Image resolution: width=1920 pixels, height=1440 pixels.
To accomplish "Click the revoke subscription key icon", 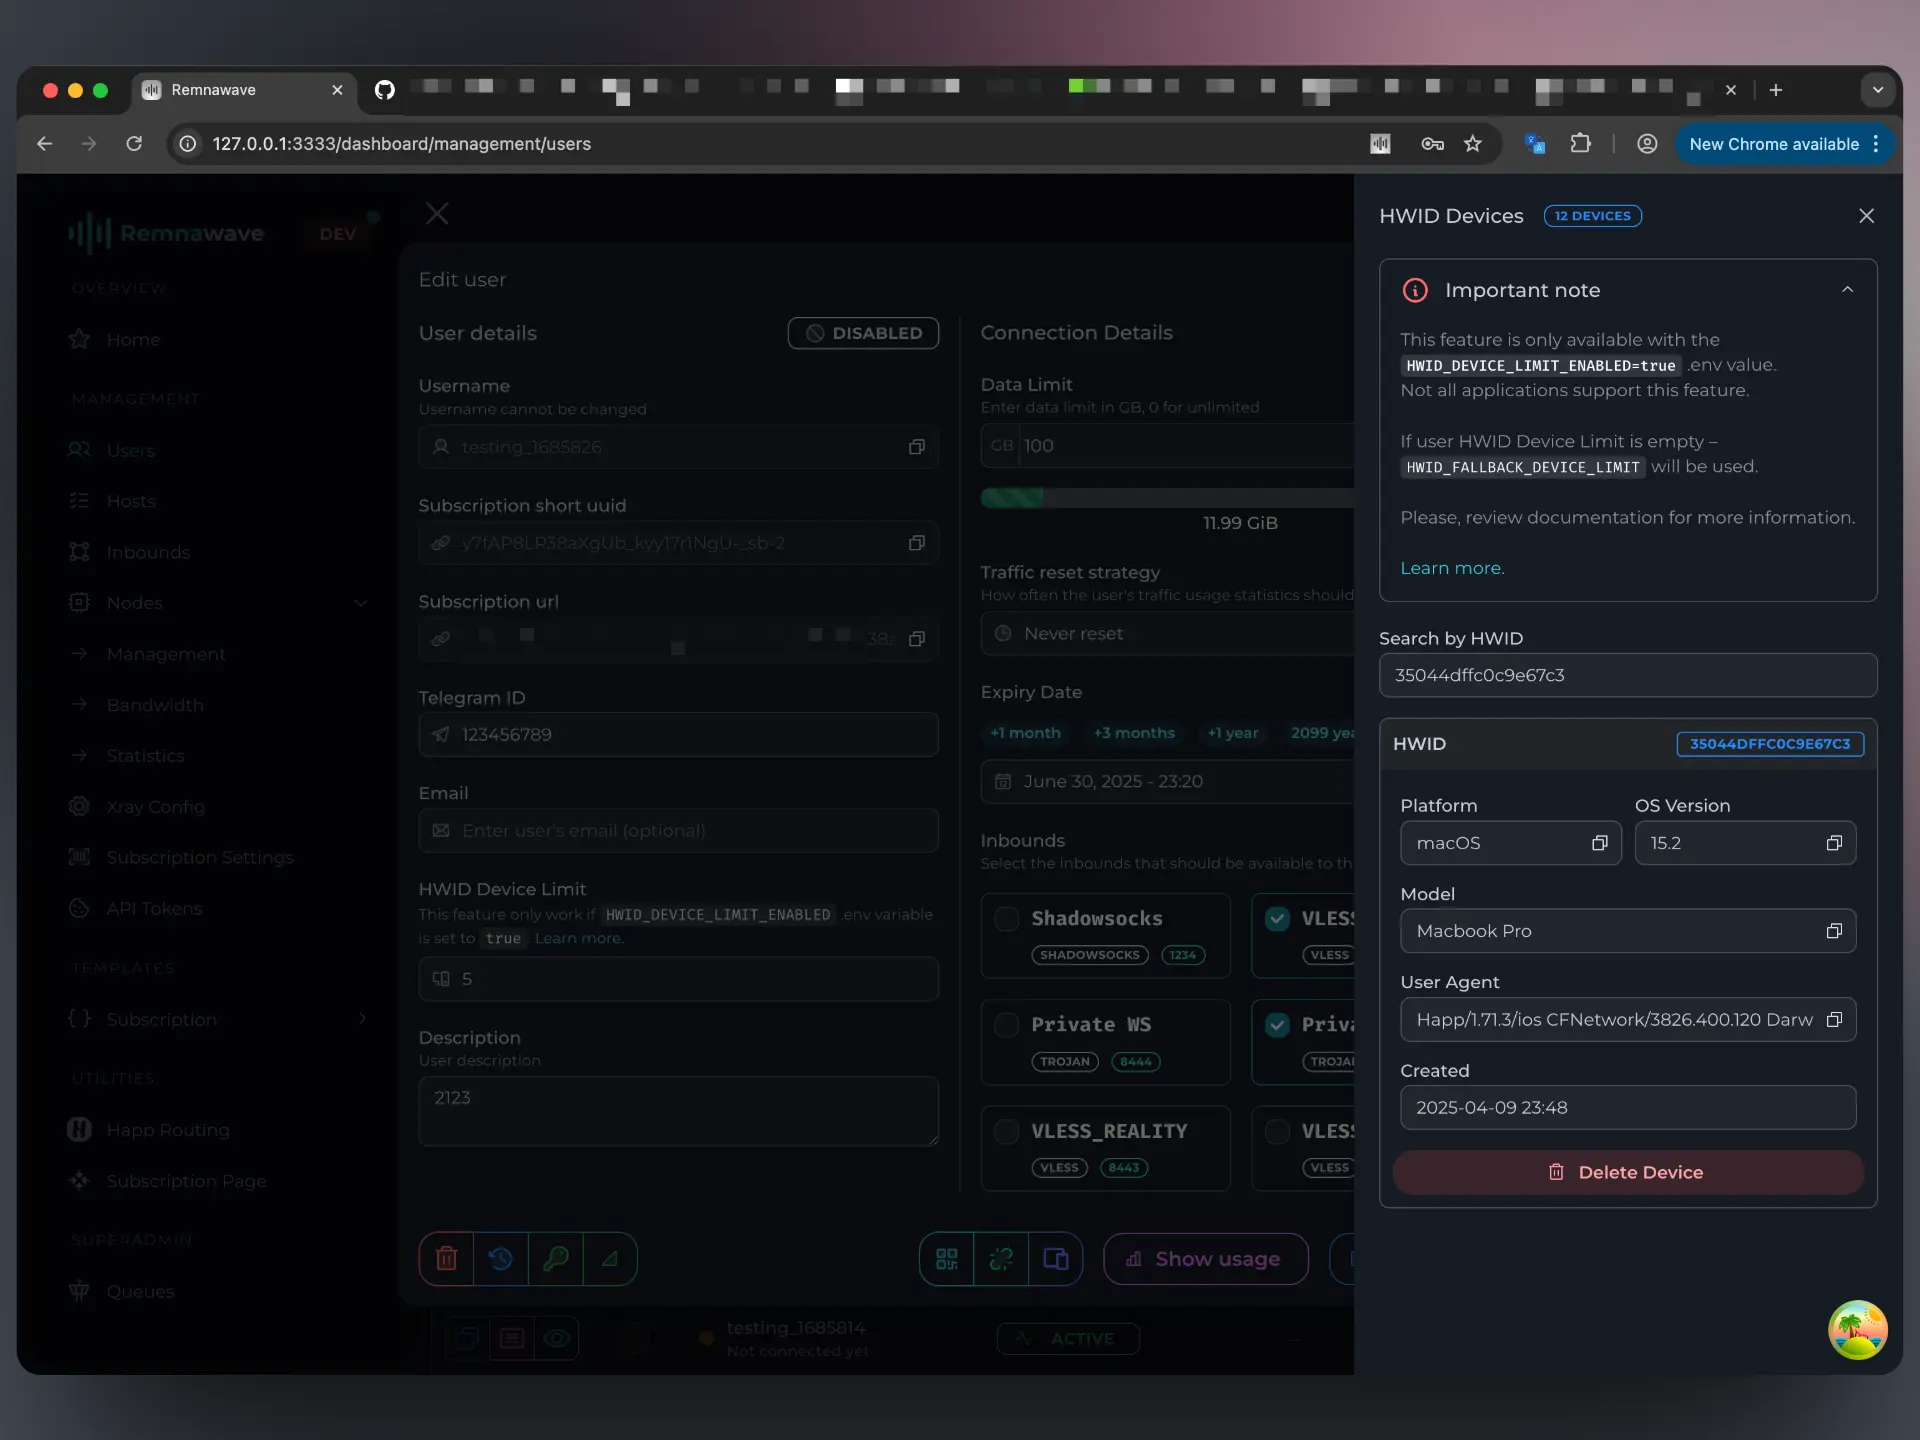I will 558,1259.
